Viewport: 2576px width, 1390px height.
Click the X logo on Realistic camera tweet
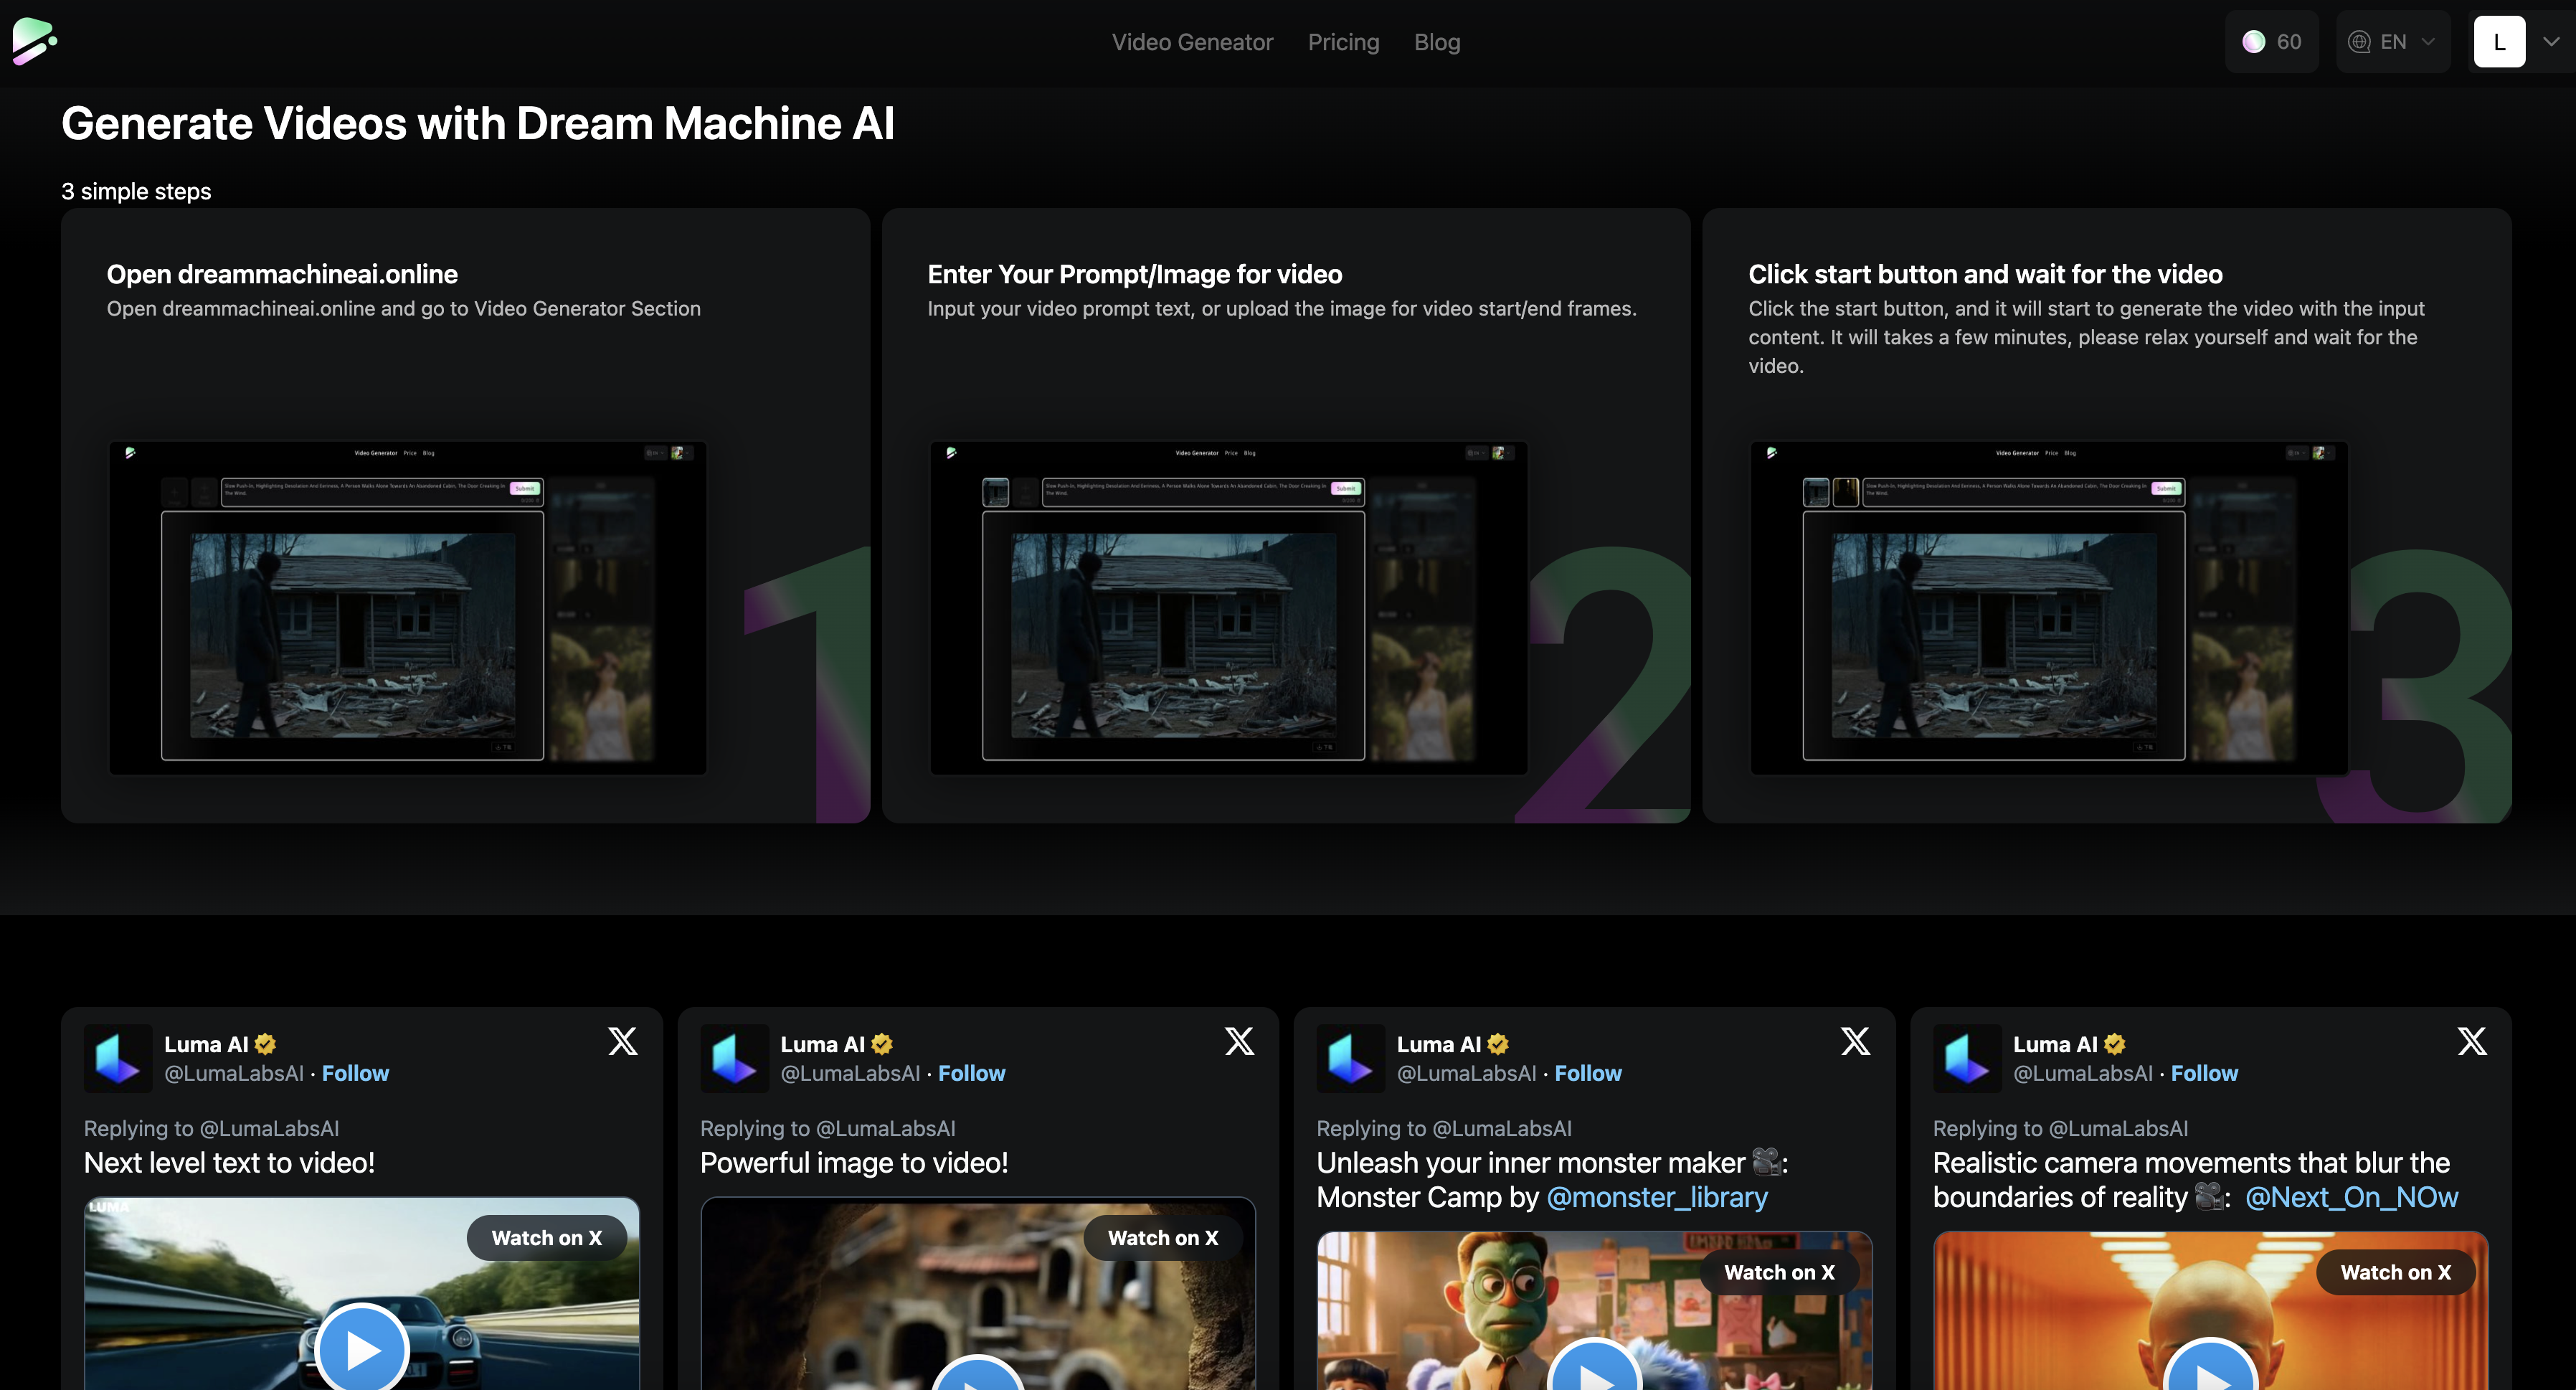pyautogui.click(x=2471, y=1042)
